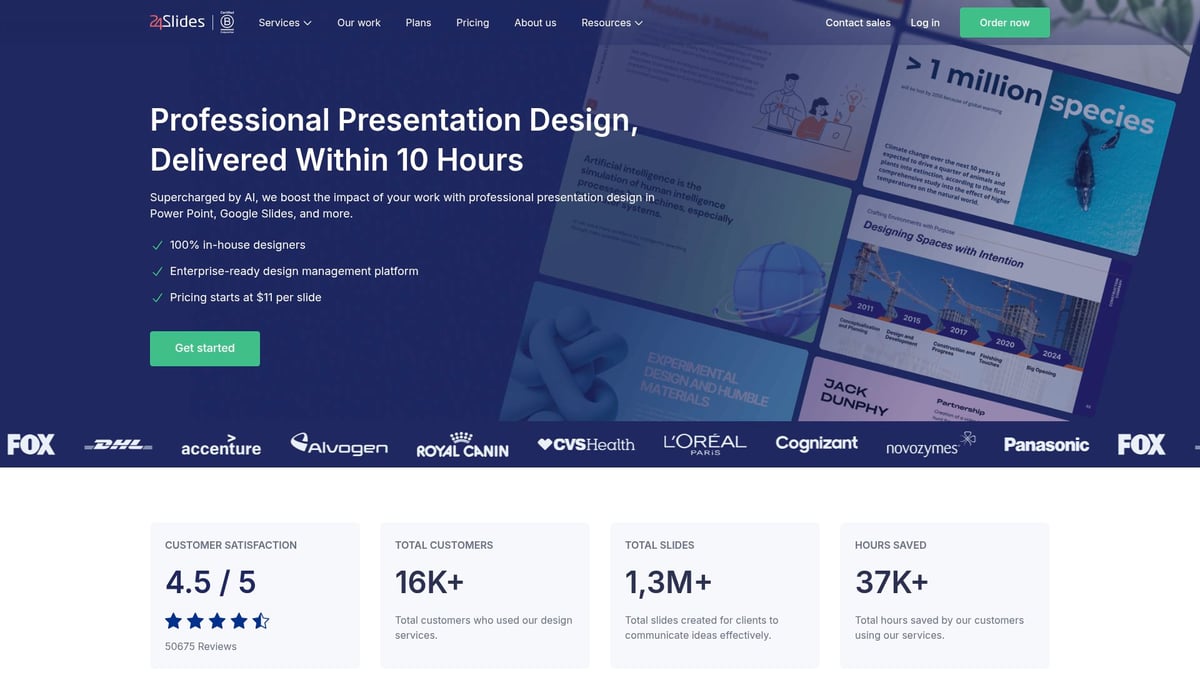
Task: Select About us in the navigation bar
Action: [x=535, y=22]
